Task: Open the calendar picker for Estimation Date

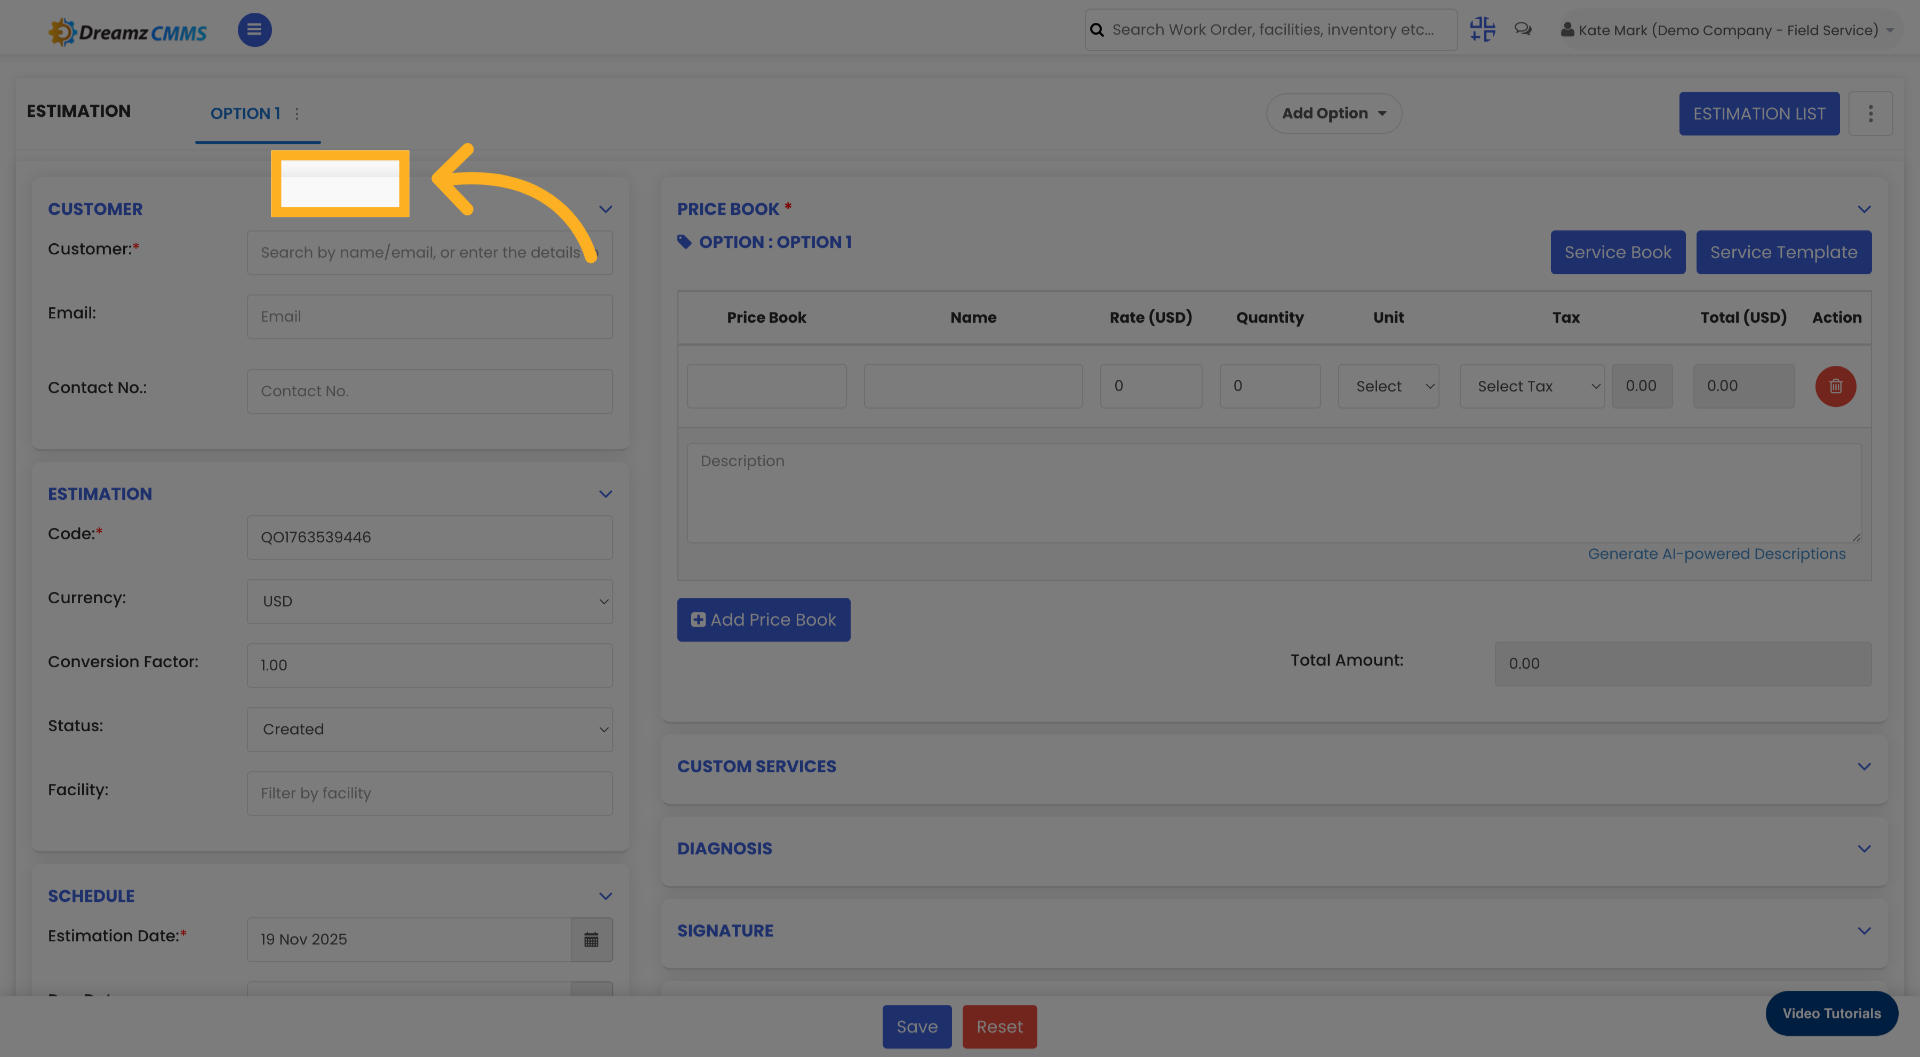Action: click(591, 939)
